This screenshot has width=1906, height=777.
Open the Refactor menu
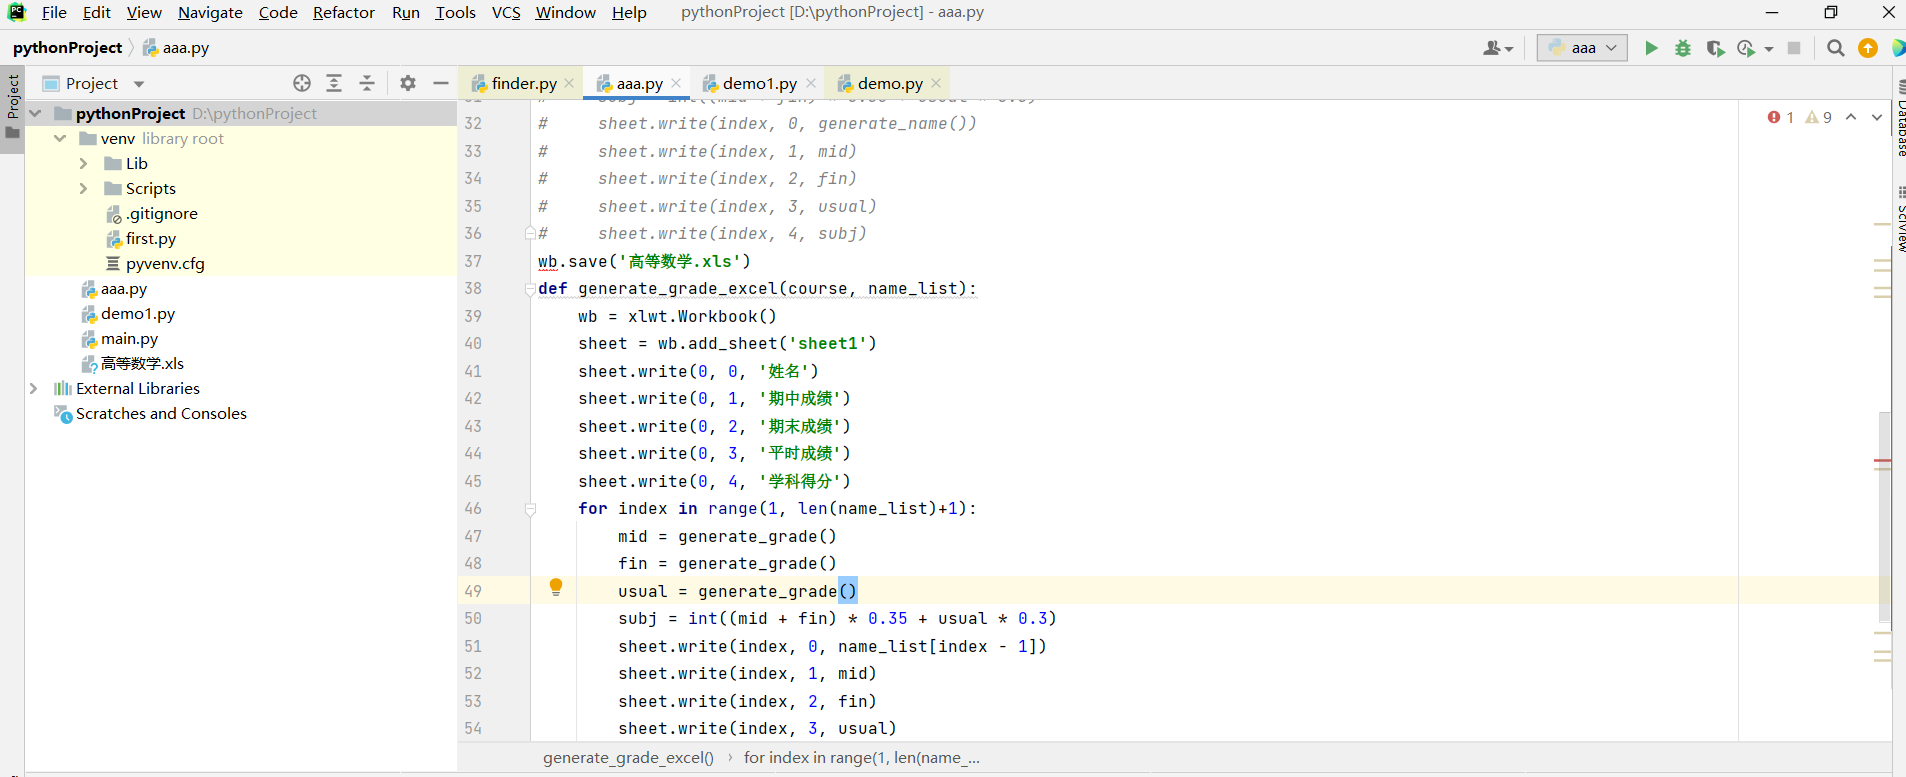343,12
